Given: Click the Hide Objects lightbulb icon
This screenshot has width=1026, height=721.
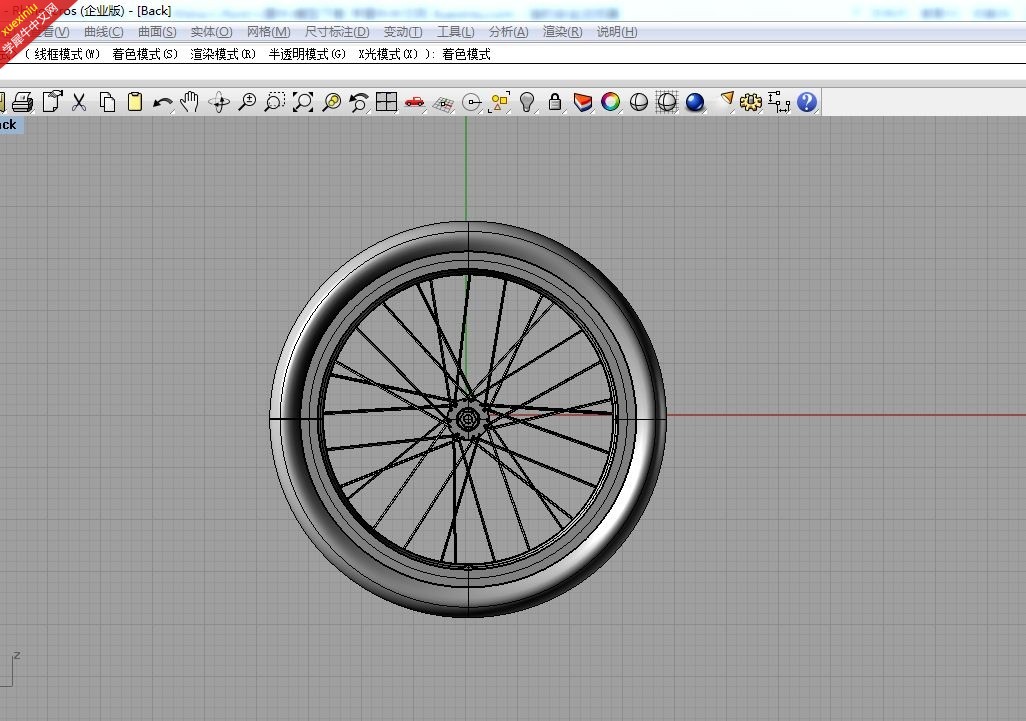Looking at the screenshot, I should (527, 102).
